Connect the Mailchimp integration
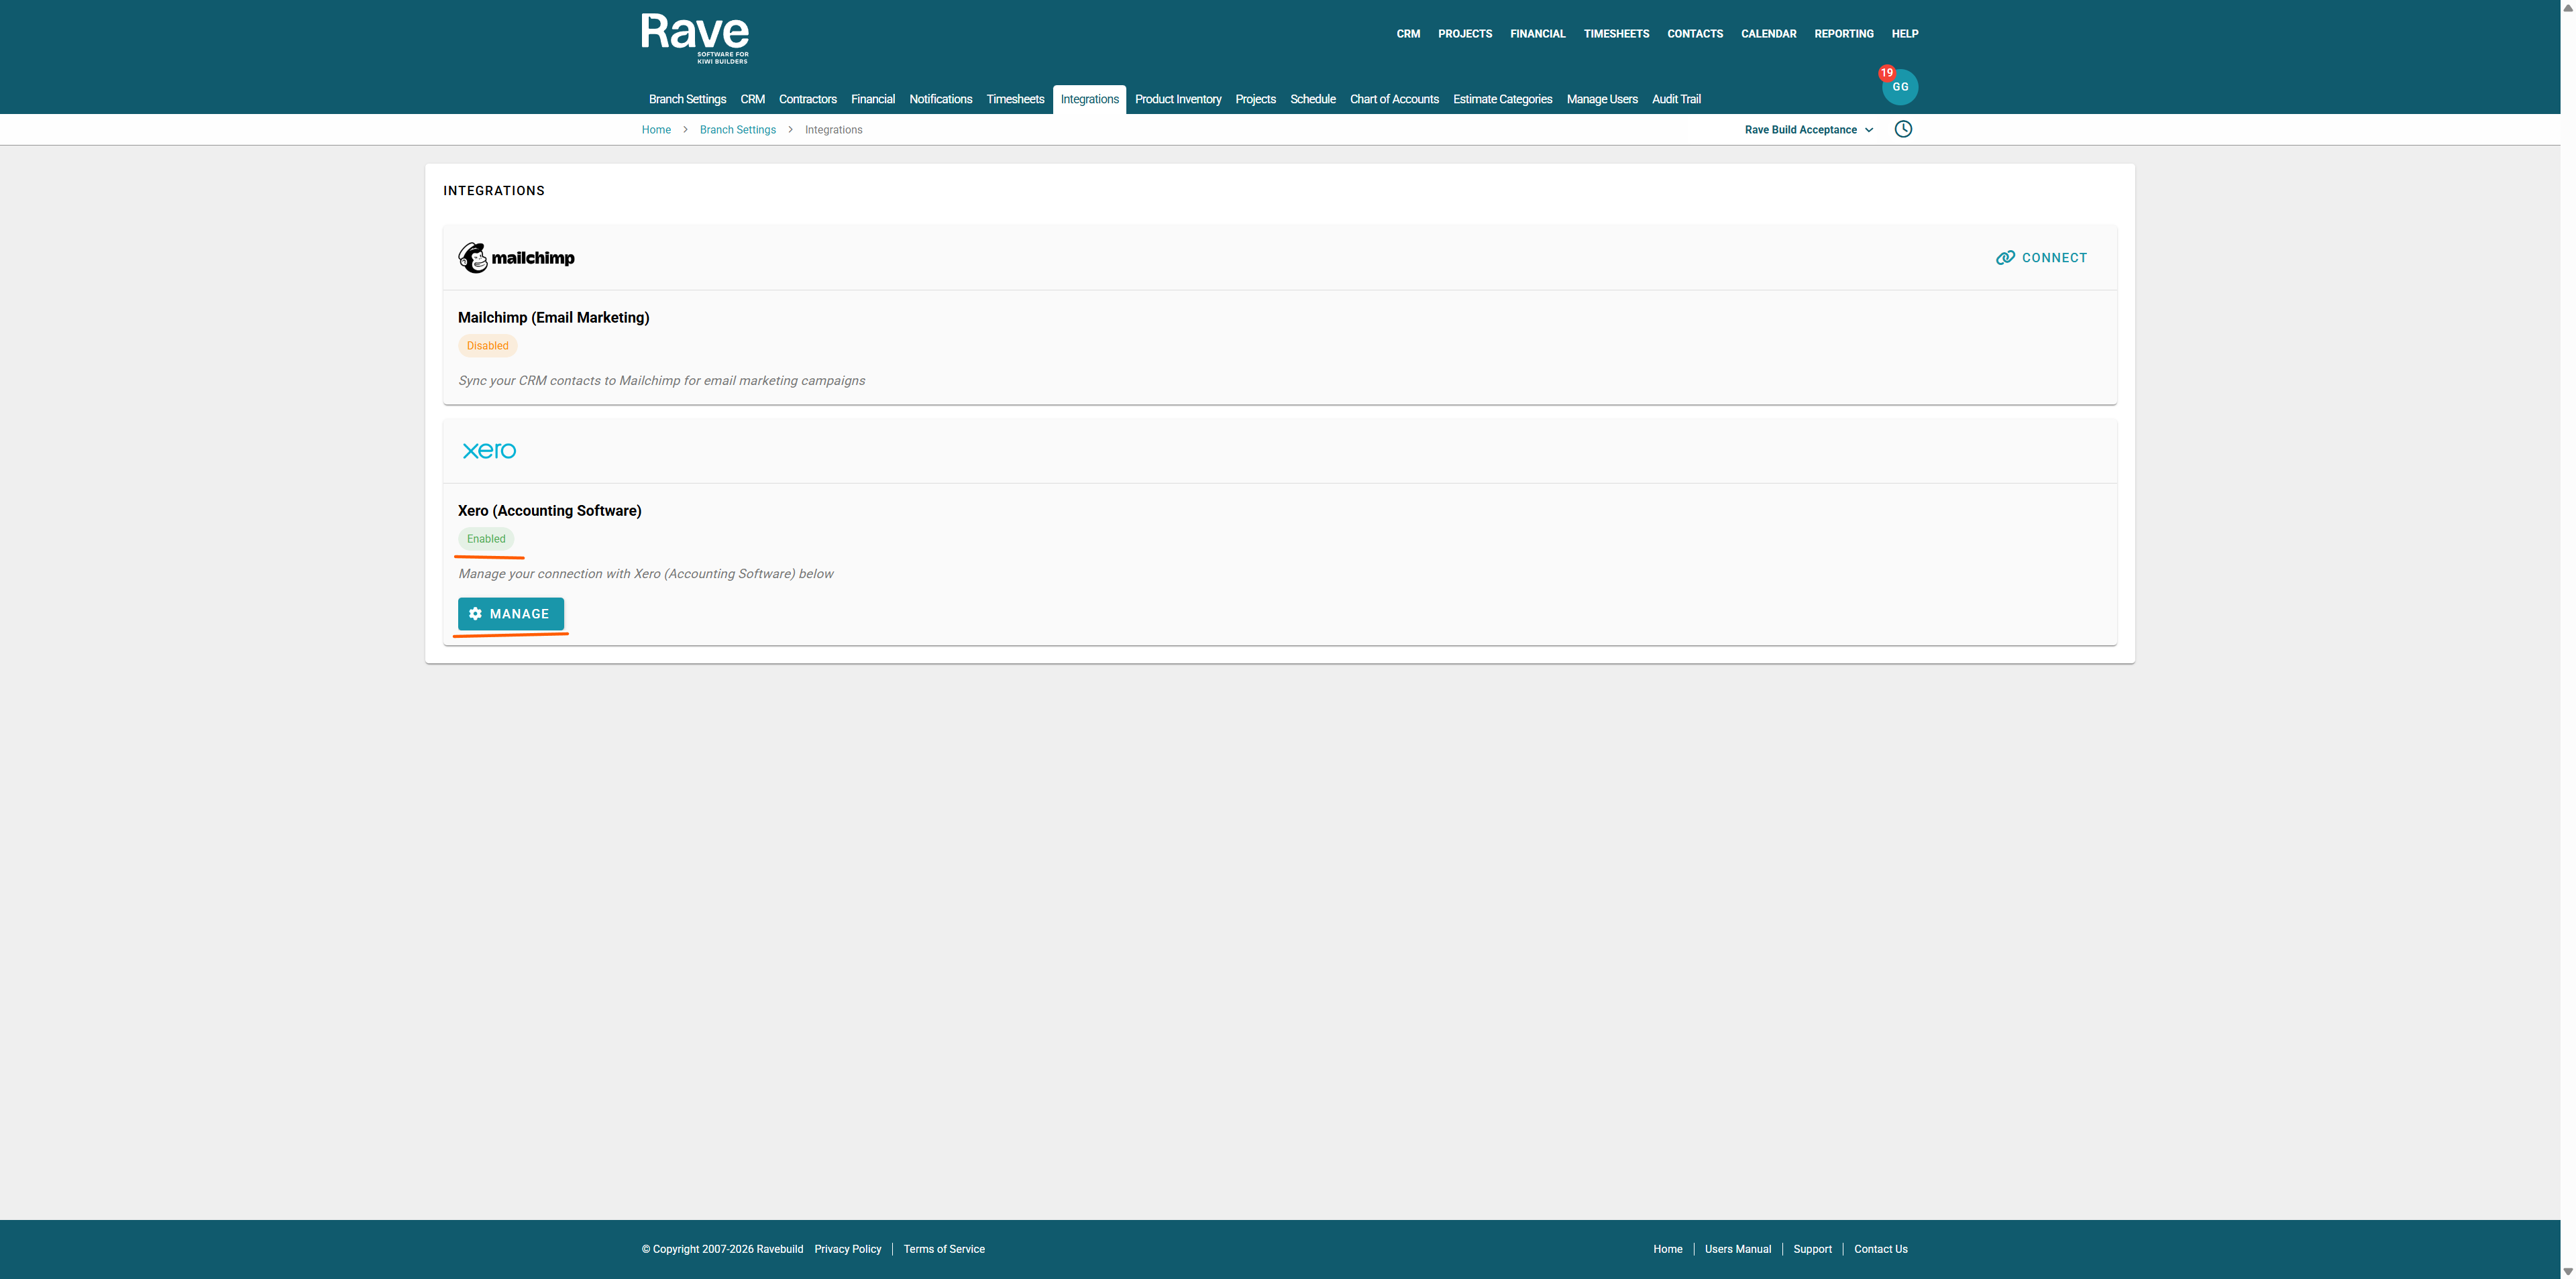2576x1279 pixels. (2041, 258)
